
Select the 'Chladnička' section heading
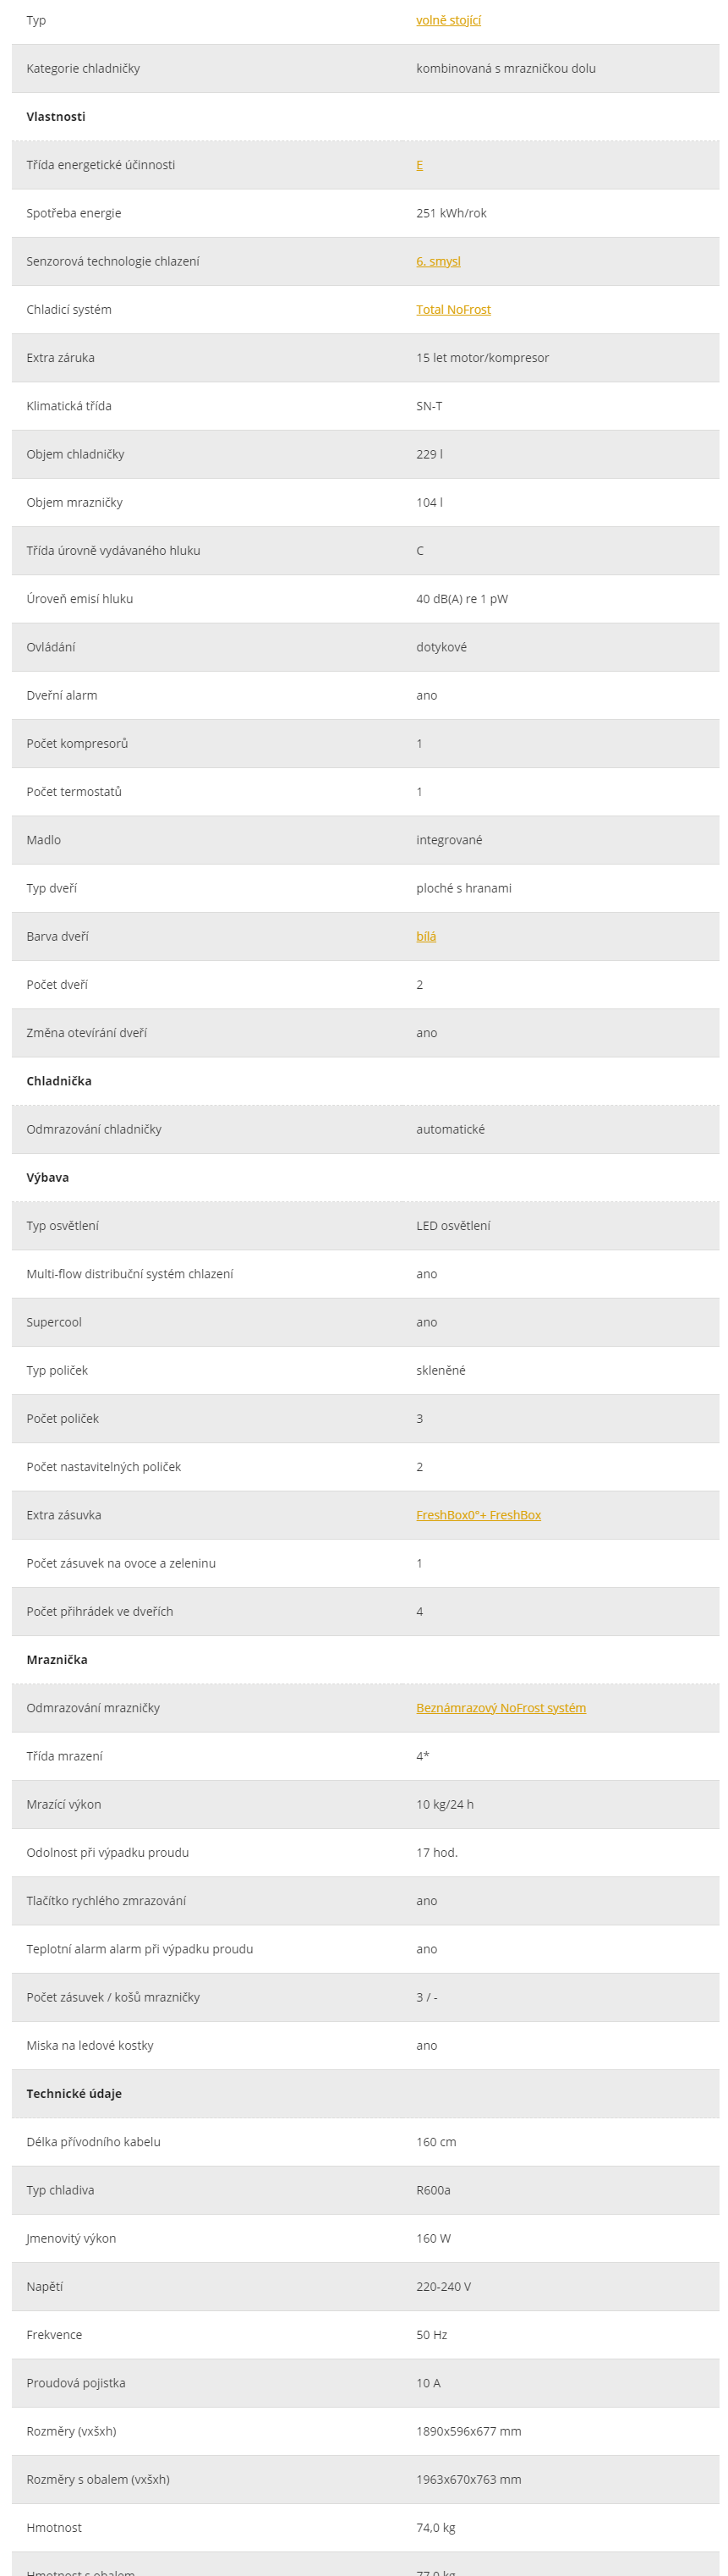[59, 1081]
